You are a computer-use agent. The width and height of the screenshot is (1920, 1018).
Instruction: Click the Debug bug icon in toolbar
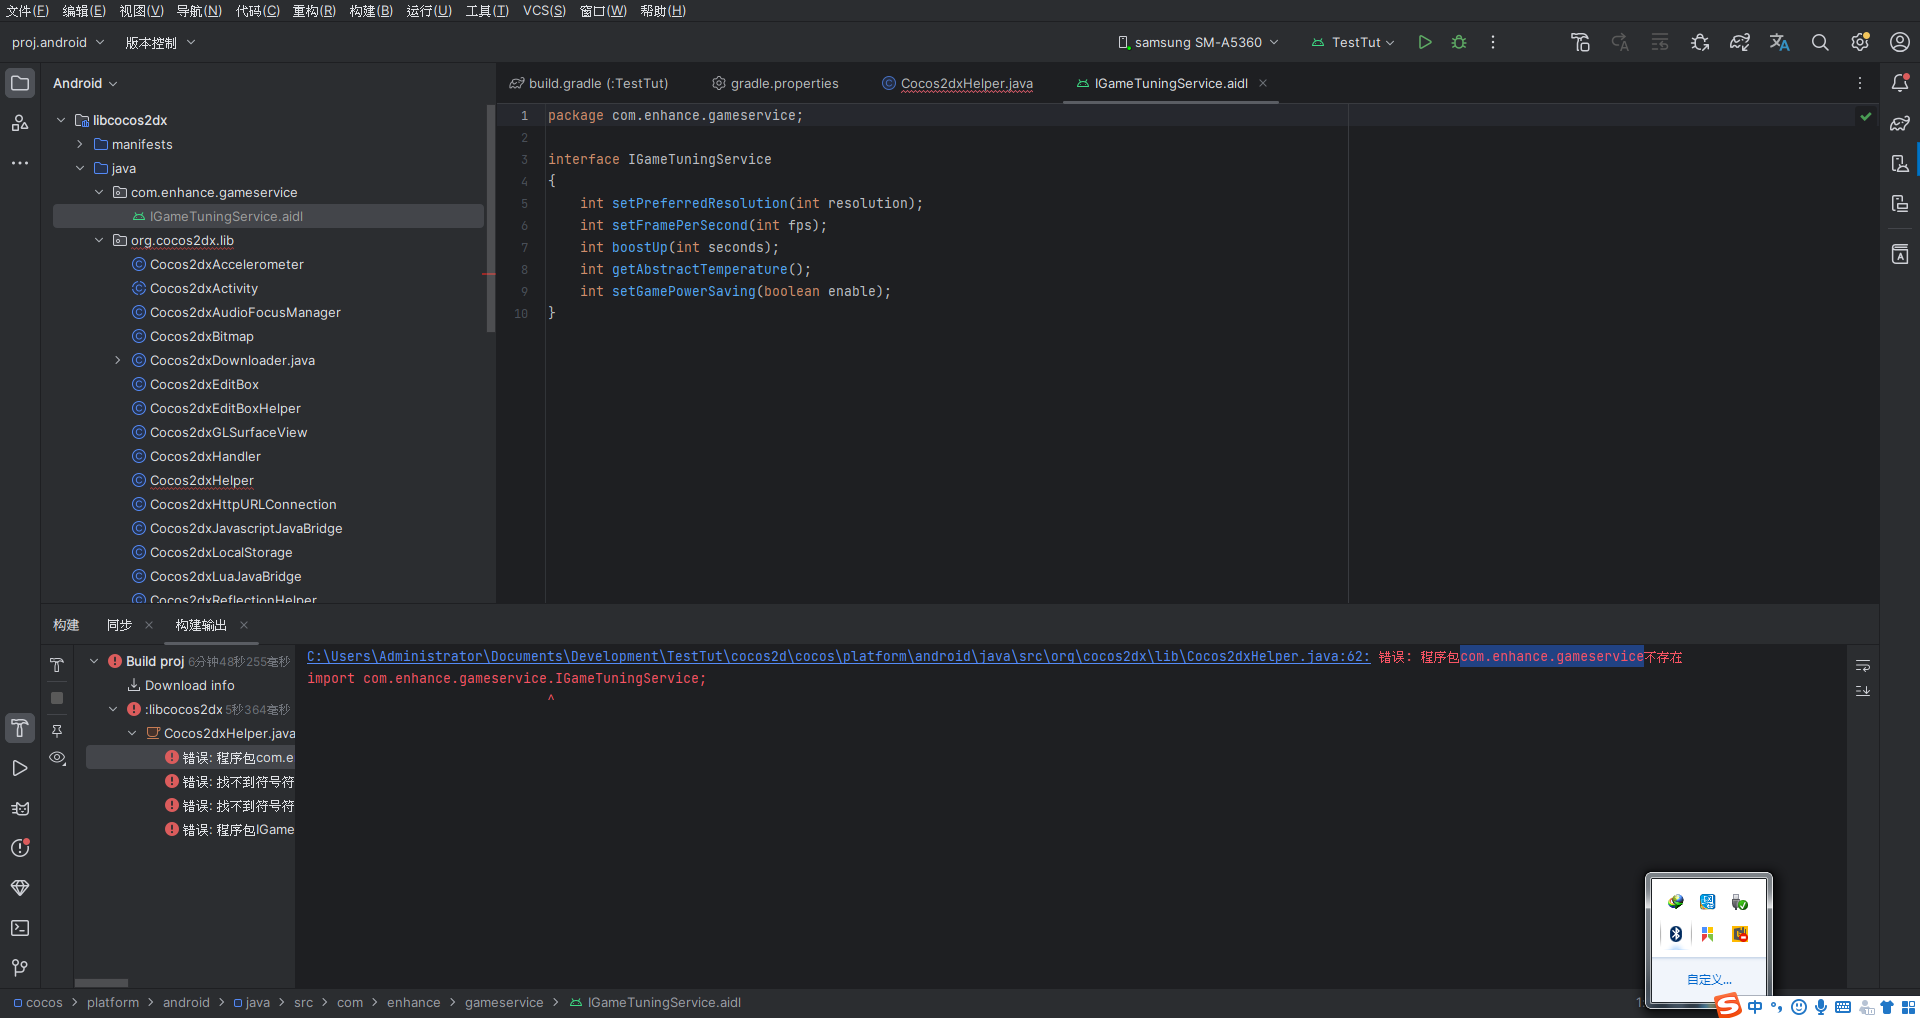[x=1459, y=42]
